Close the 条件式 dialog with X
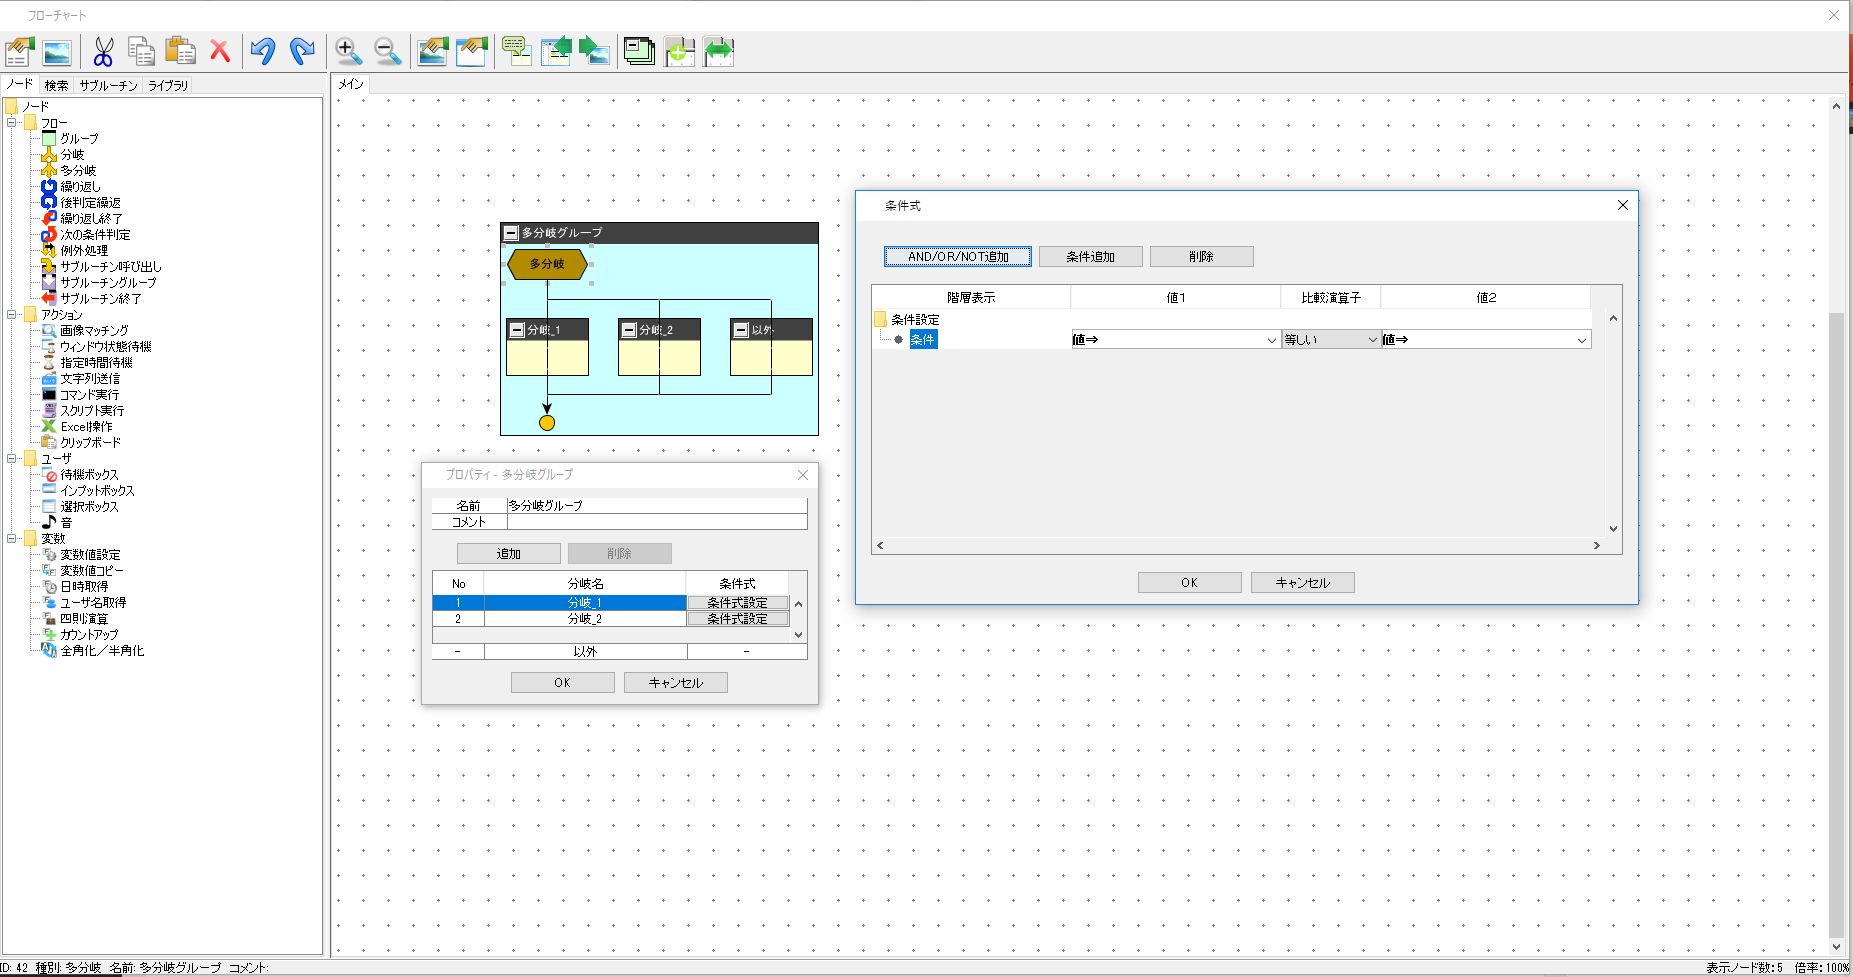This screenshot has height=977, width=1853. pyautogui.click(x=1623, y=205)
